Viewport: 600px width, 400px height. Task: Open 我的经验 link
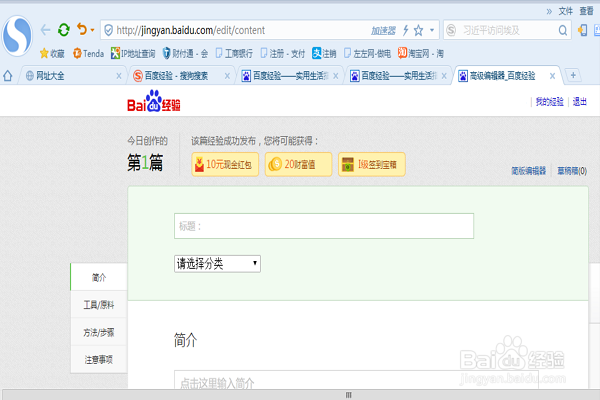coord(549,102)
